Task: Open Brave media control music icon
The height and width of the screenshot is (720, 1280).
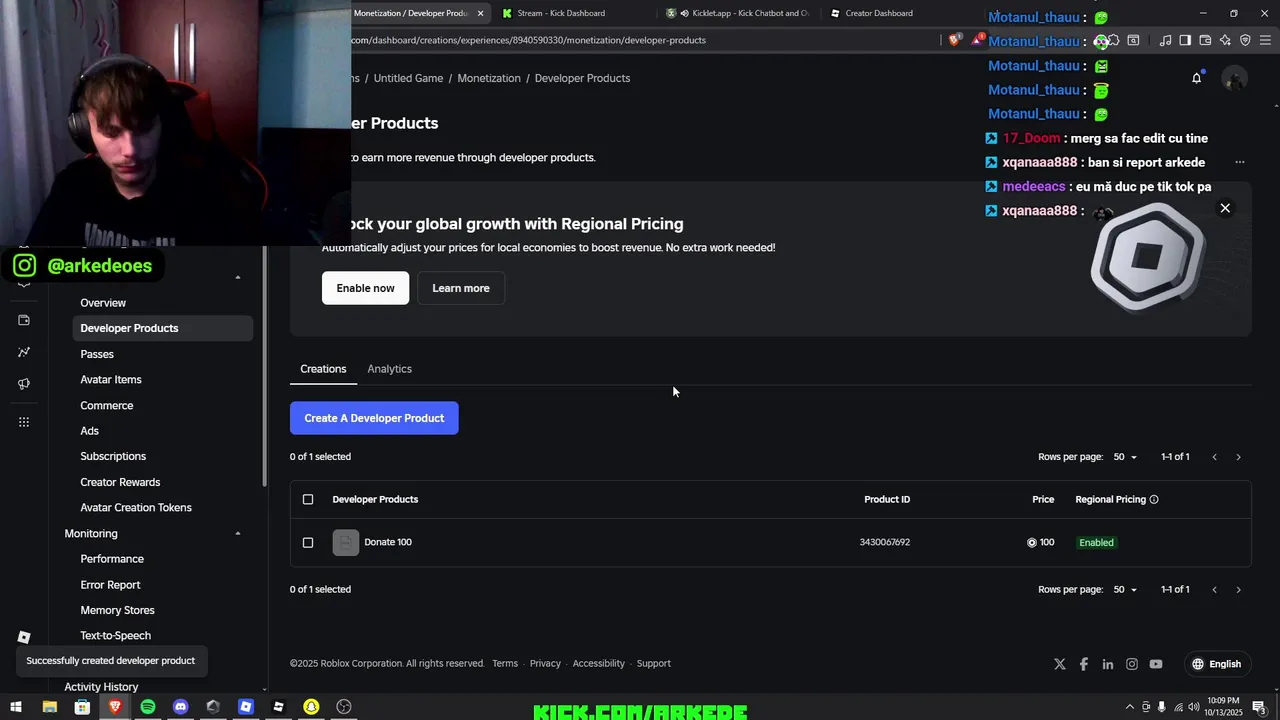Action: tap(1165, 40)
